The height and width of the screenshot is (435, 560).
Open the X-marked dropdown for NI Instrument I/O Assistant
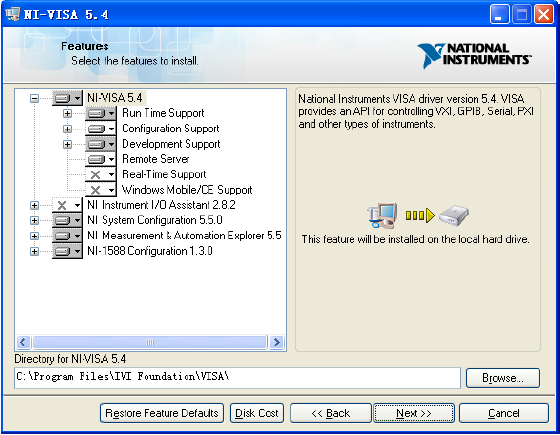coord(67,205)
